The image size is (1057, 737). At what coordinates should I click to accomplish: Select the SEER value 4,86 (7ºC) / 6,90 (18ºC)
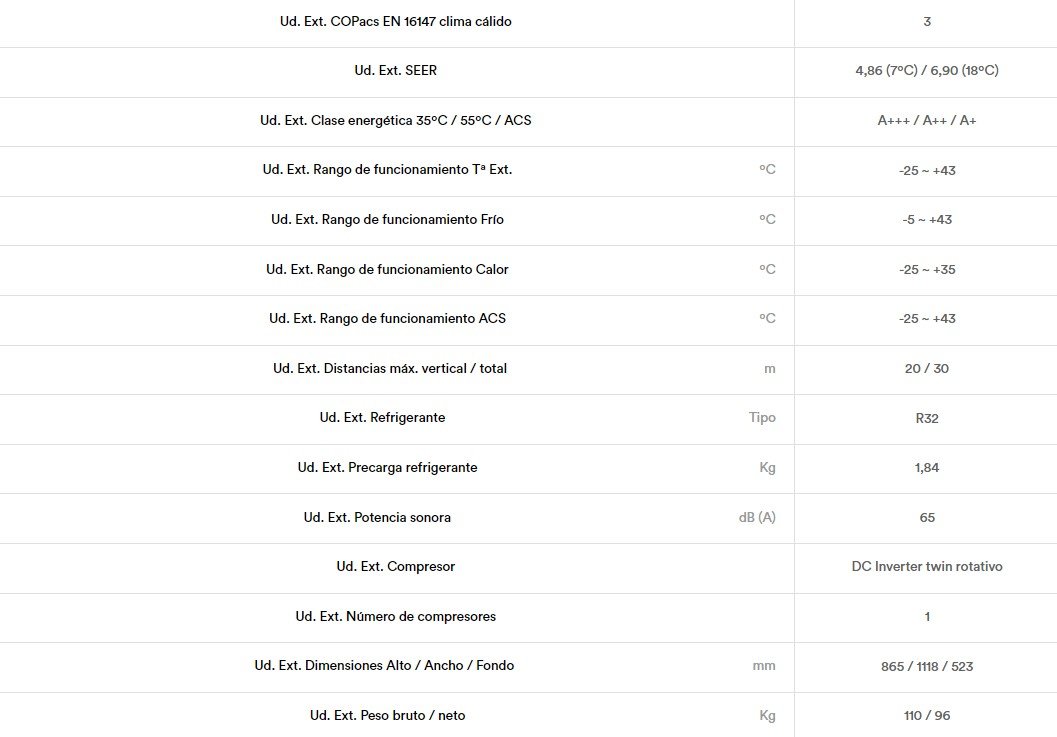(x=927, y=70)
